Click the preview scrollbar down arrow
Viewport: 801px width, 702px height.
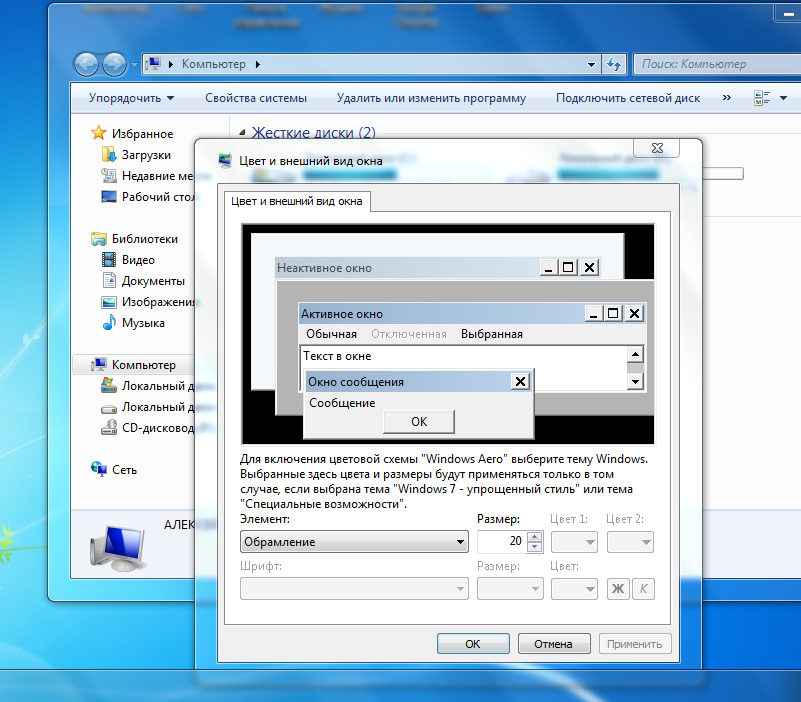(635, 381)
